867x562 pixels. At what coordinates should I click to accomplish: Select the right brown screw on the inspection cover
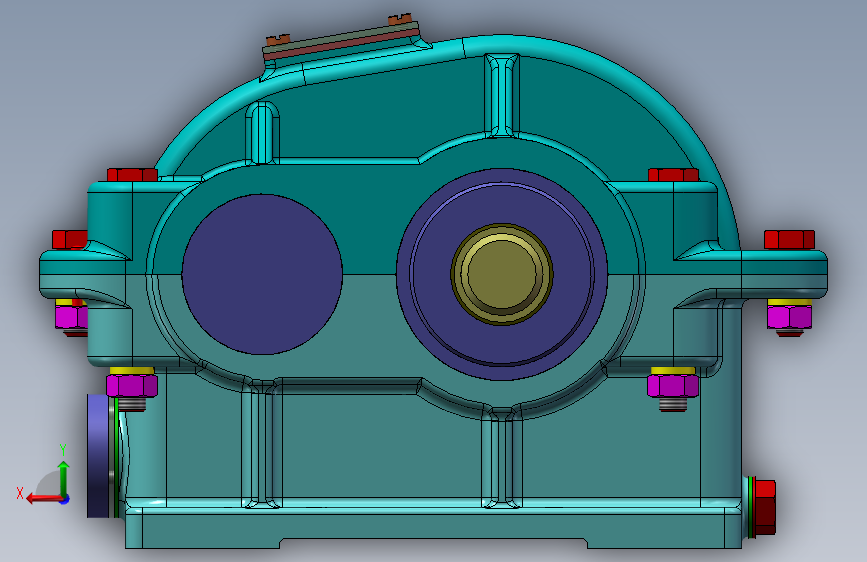[x=399, y=19]
